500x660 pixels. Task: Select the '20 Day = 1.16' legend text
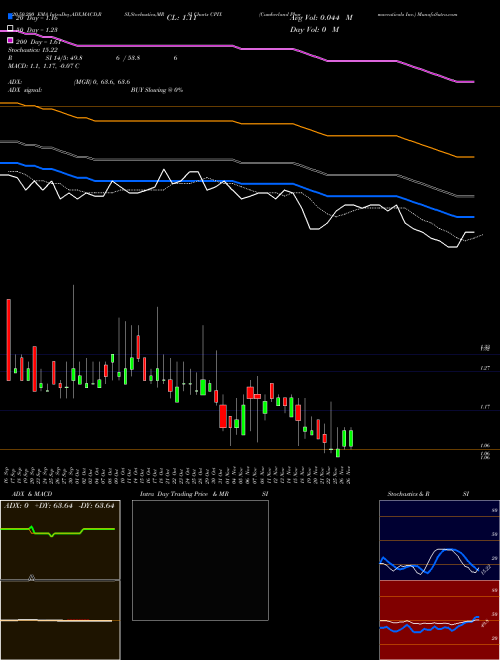(36, 19)
